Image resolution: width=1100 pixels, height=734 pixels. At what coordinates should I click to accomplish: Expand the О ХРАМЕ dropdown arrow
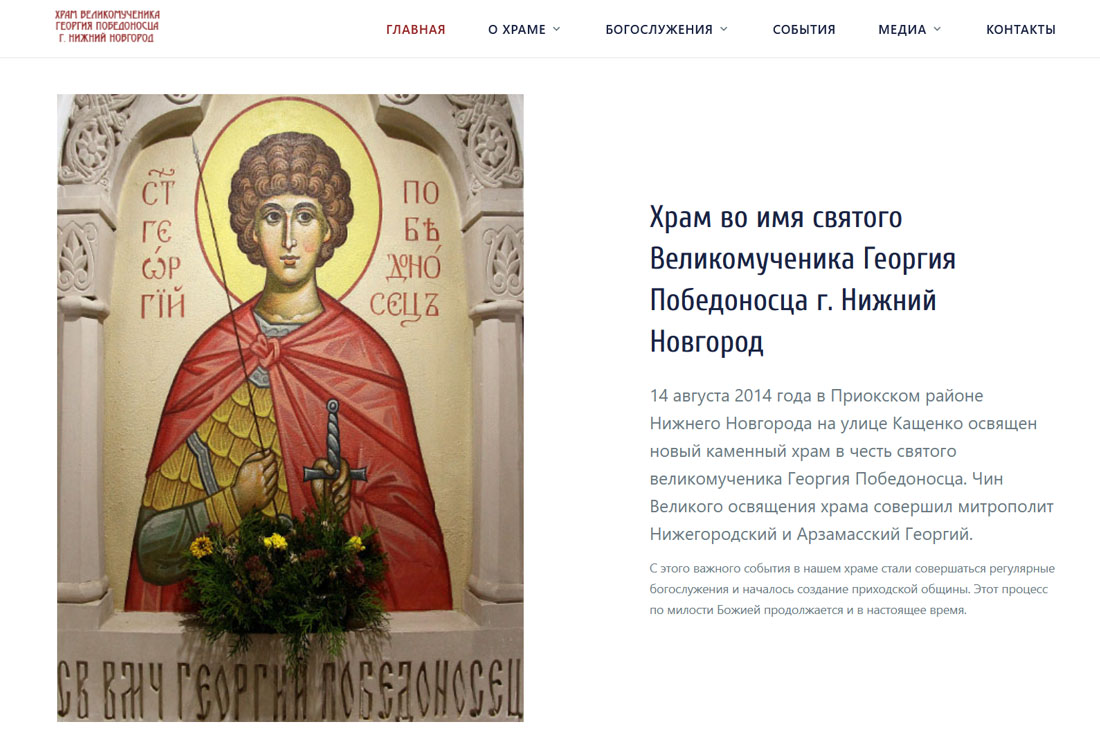pyautogui.click(x=557, y=29)
